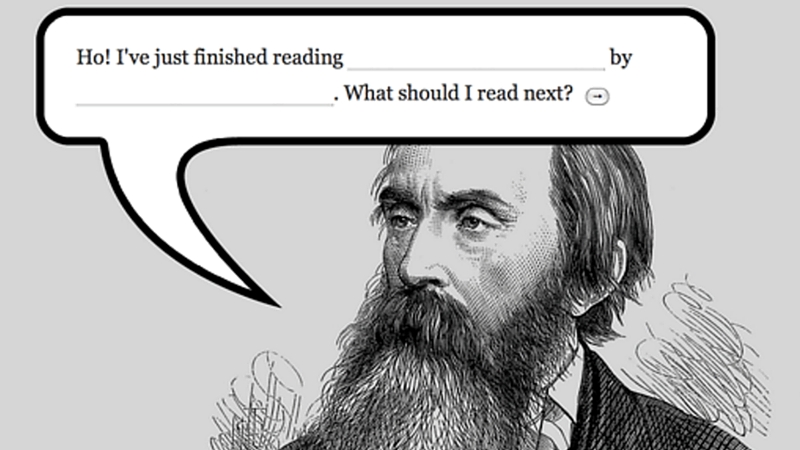Click the word "by" in the bubble
Viewport: 800px width, 450px height.
(x=621, y=58)
